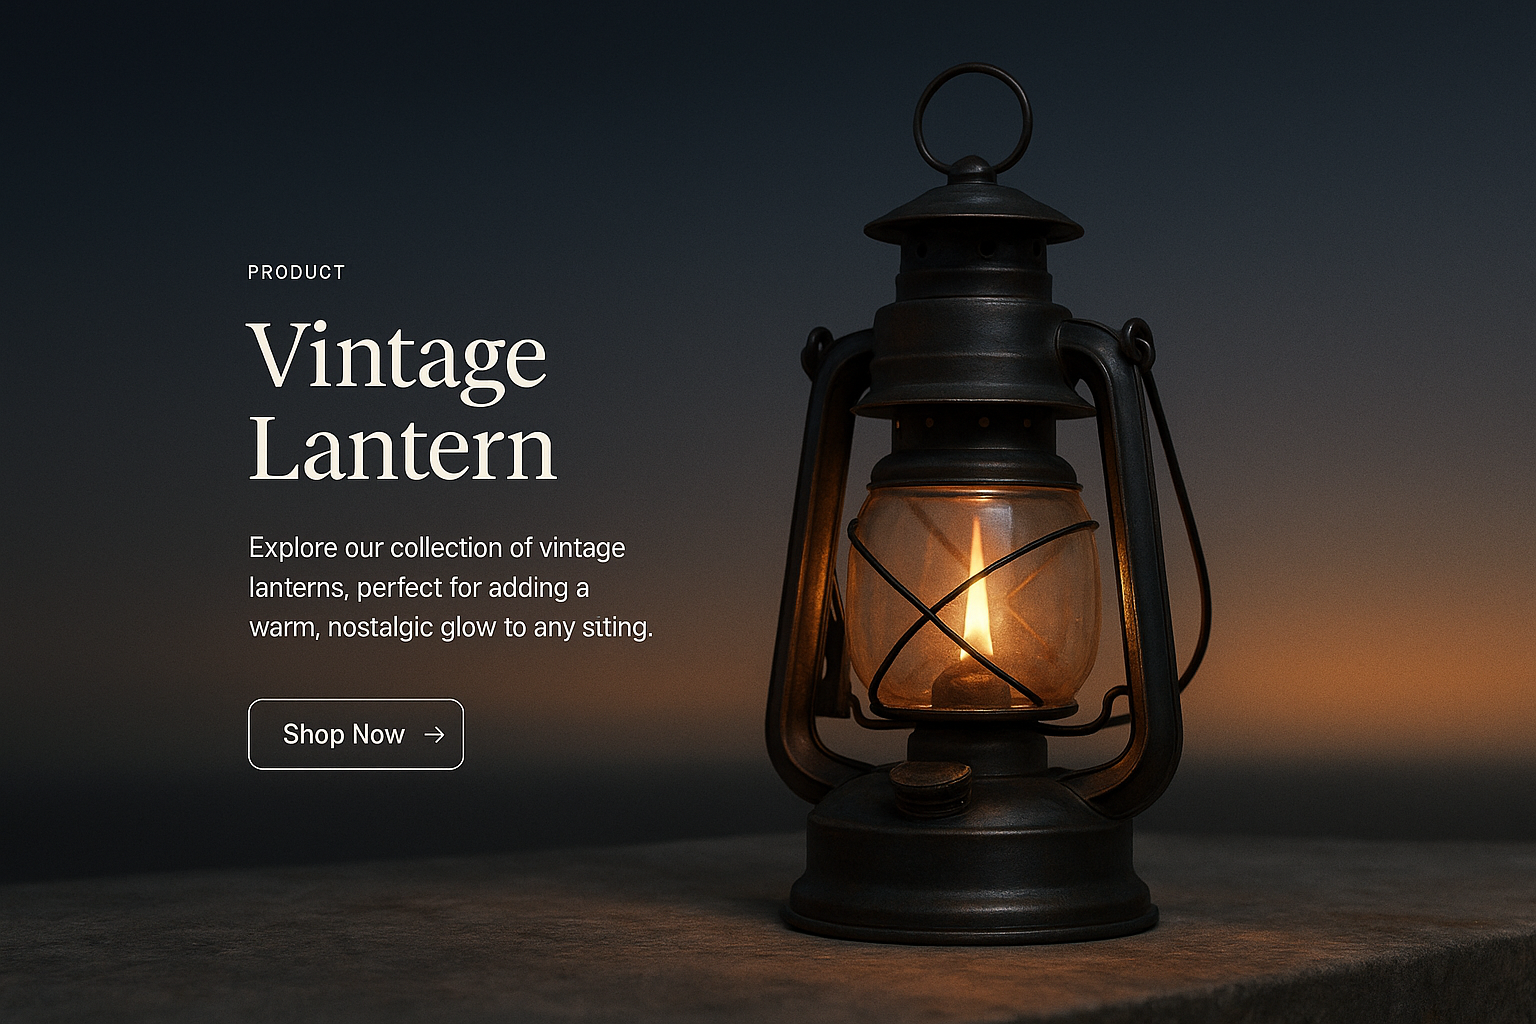Click the round hanging ring atop lantern
Viewport: 1536px width, 1024px height.
972,120
